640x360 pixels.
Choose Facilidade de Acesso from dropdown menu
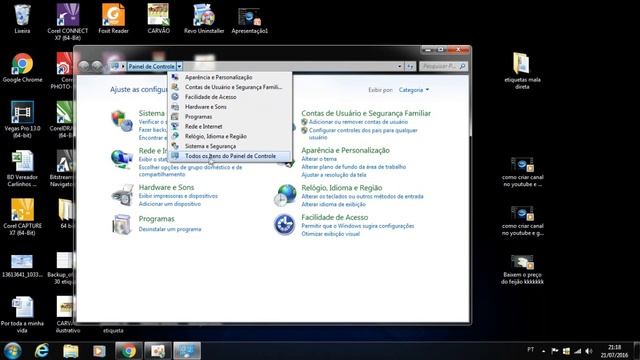pos(230,97)
